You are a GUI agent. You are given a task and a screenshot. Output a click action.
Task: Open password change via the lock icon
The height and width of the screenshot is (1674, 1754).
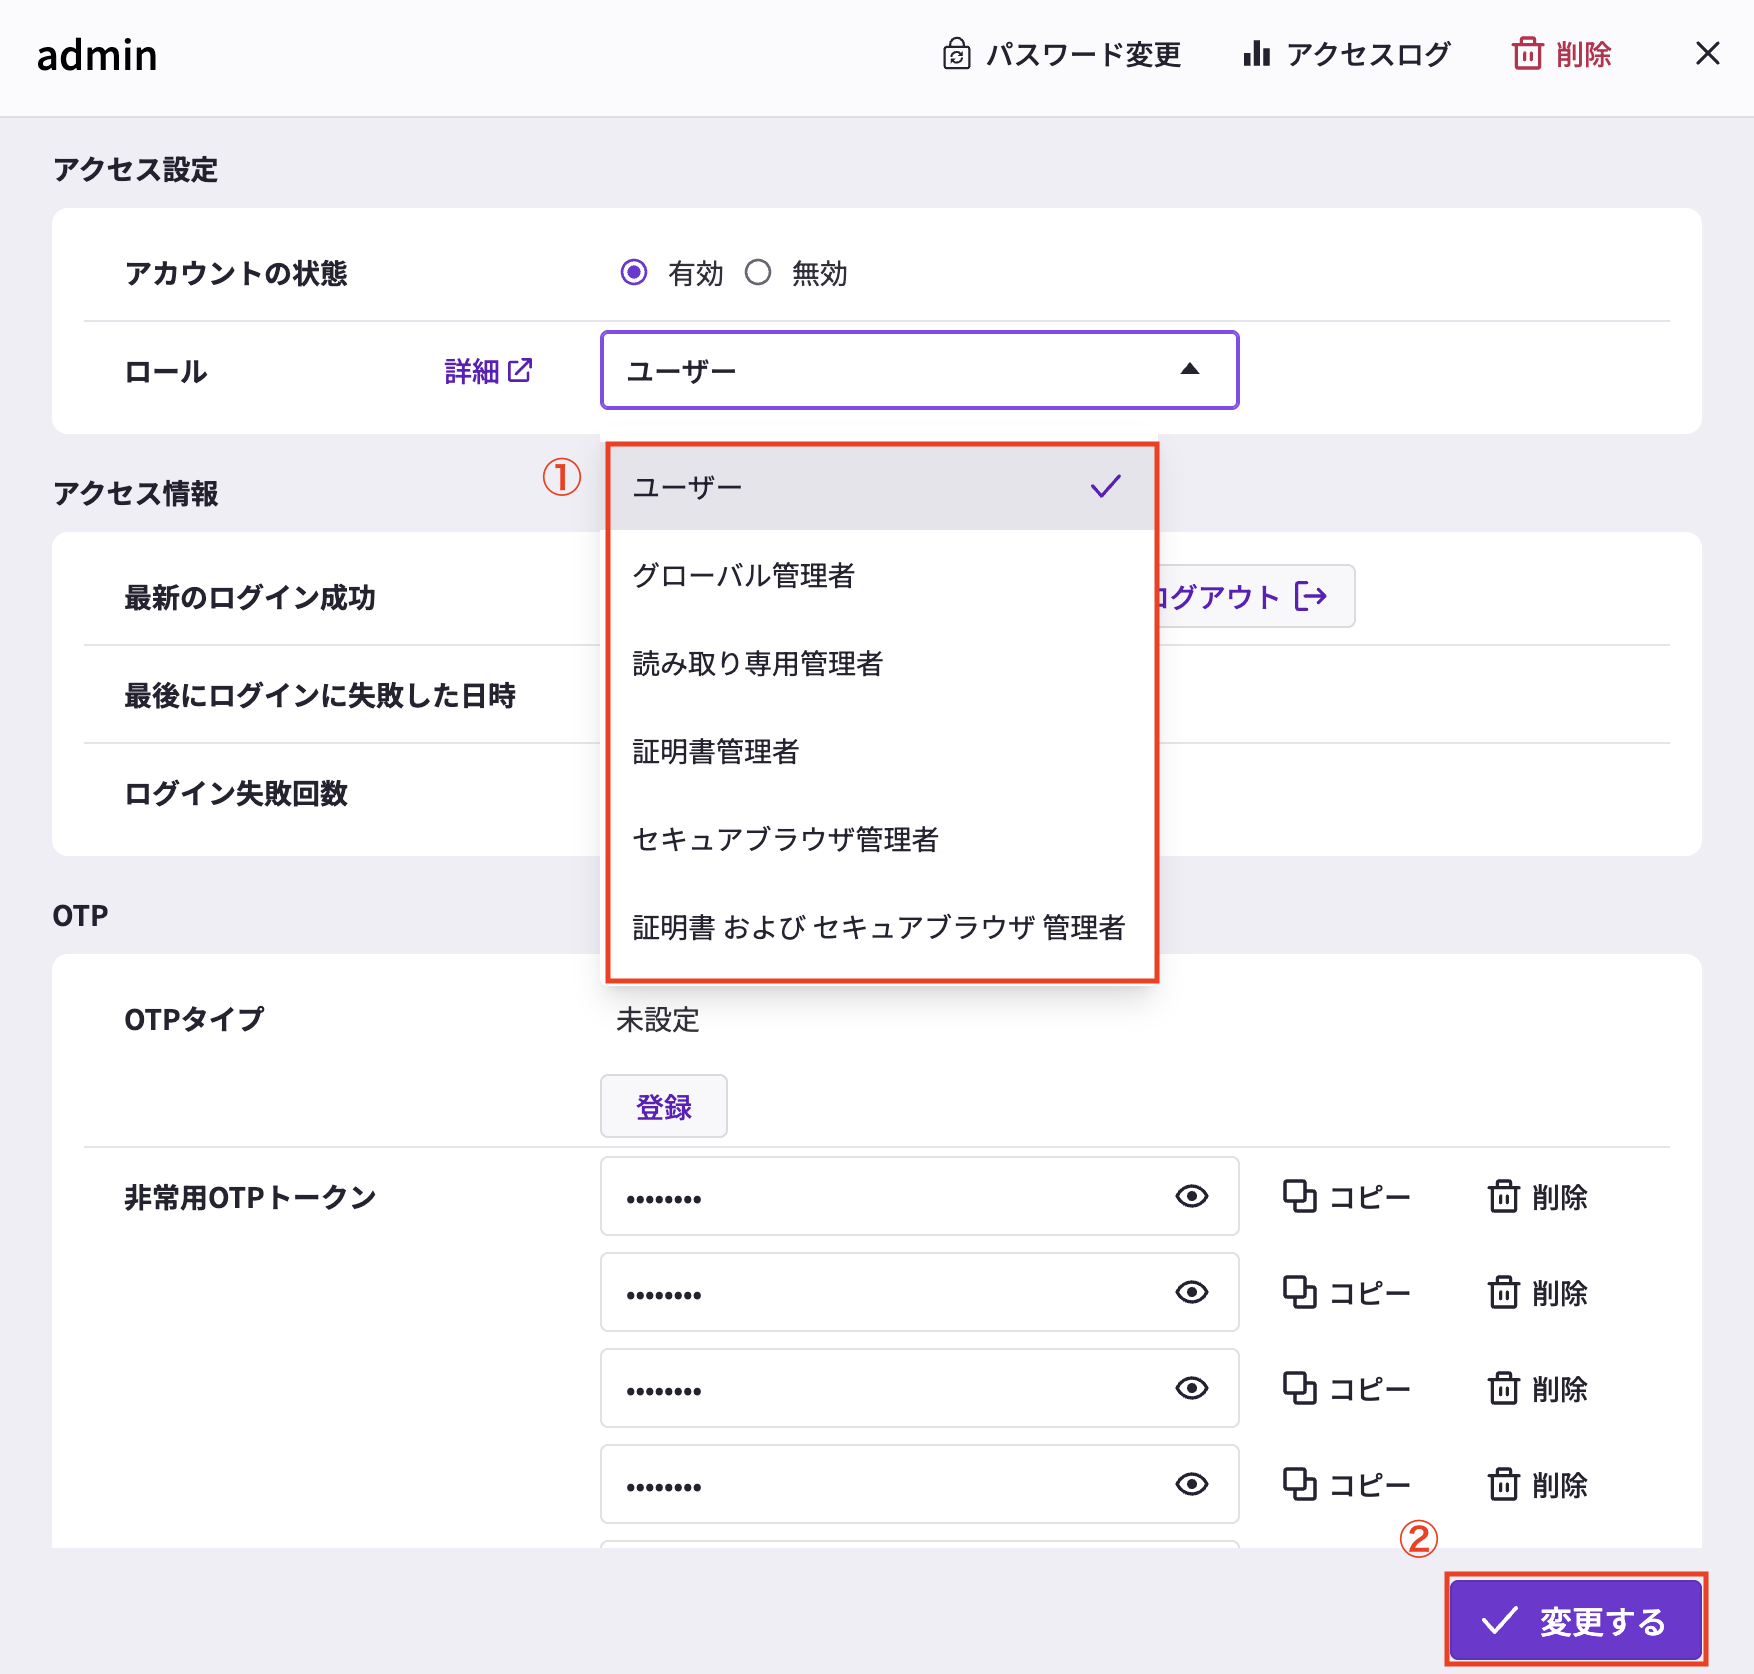coord(957,55)
